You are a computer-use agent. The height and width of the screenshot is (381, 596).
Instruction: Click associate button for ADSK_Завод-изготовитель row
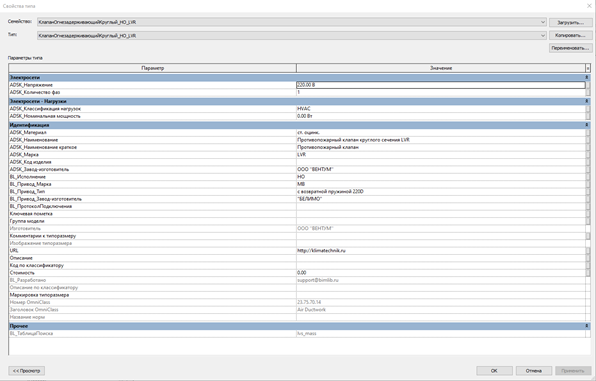click(x=588, y=170)
